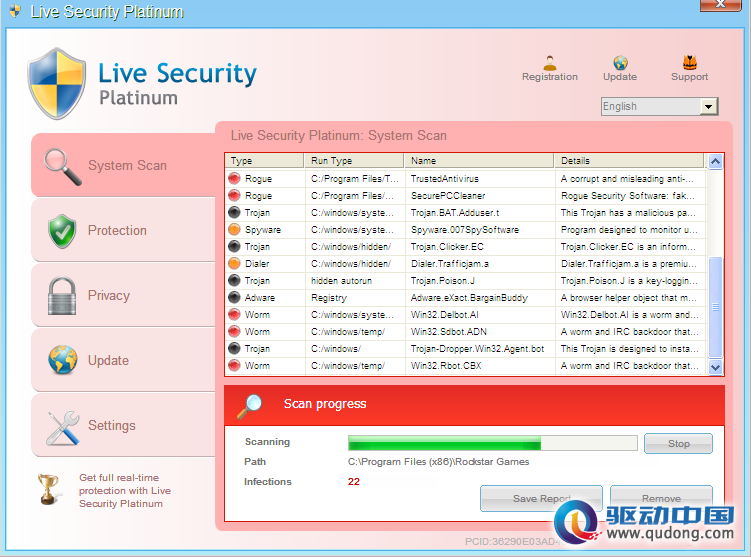Image resolution: width=751 pixels, height=557 pixels.
Task: Click the scan list scroll up arrow
Action: (715, 161)
